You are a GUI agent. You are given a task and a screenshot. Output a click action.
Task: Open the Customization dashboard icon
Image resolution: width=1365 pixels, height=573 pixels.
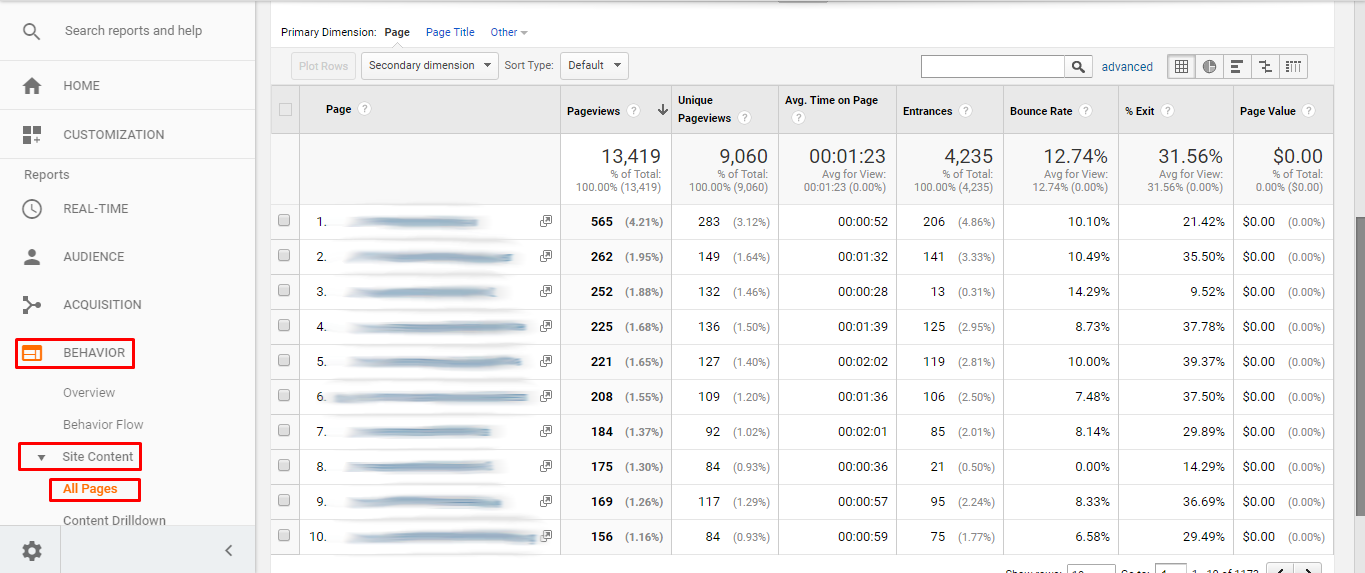coord(32,135)
